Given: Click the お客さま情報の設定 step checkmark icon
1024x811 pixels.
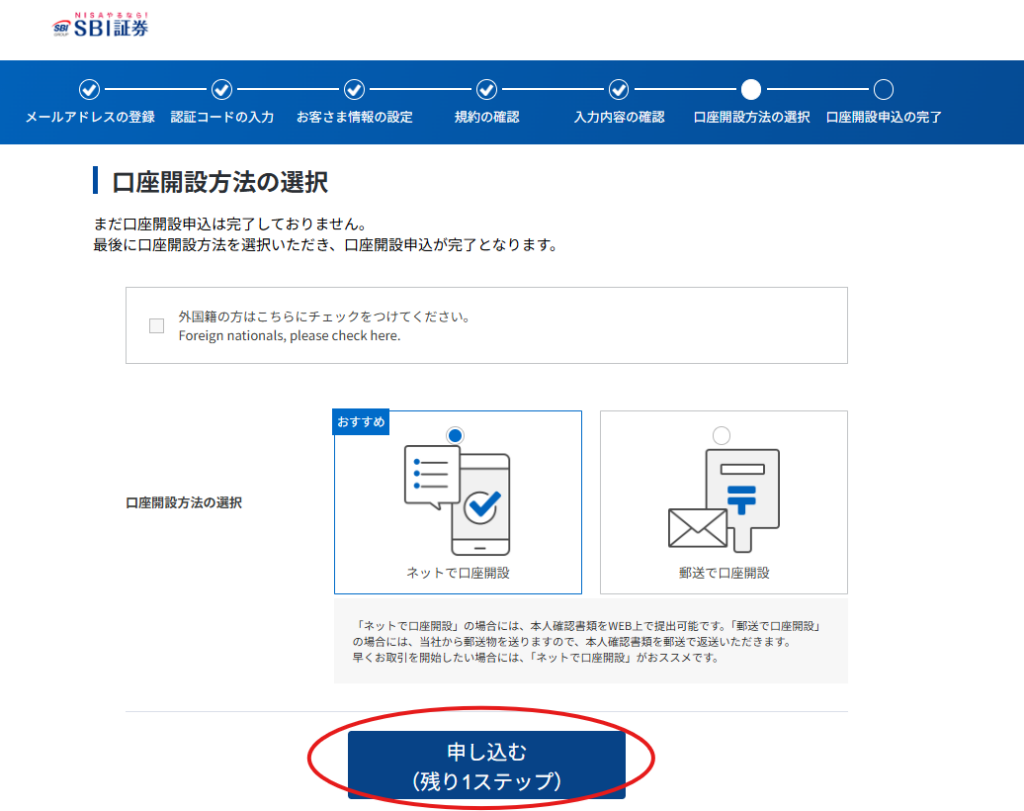Looking at the screenshot, I should 354,90.
